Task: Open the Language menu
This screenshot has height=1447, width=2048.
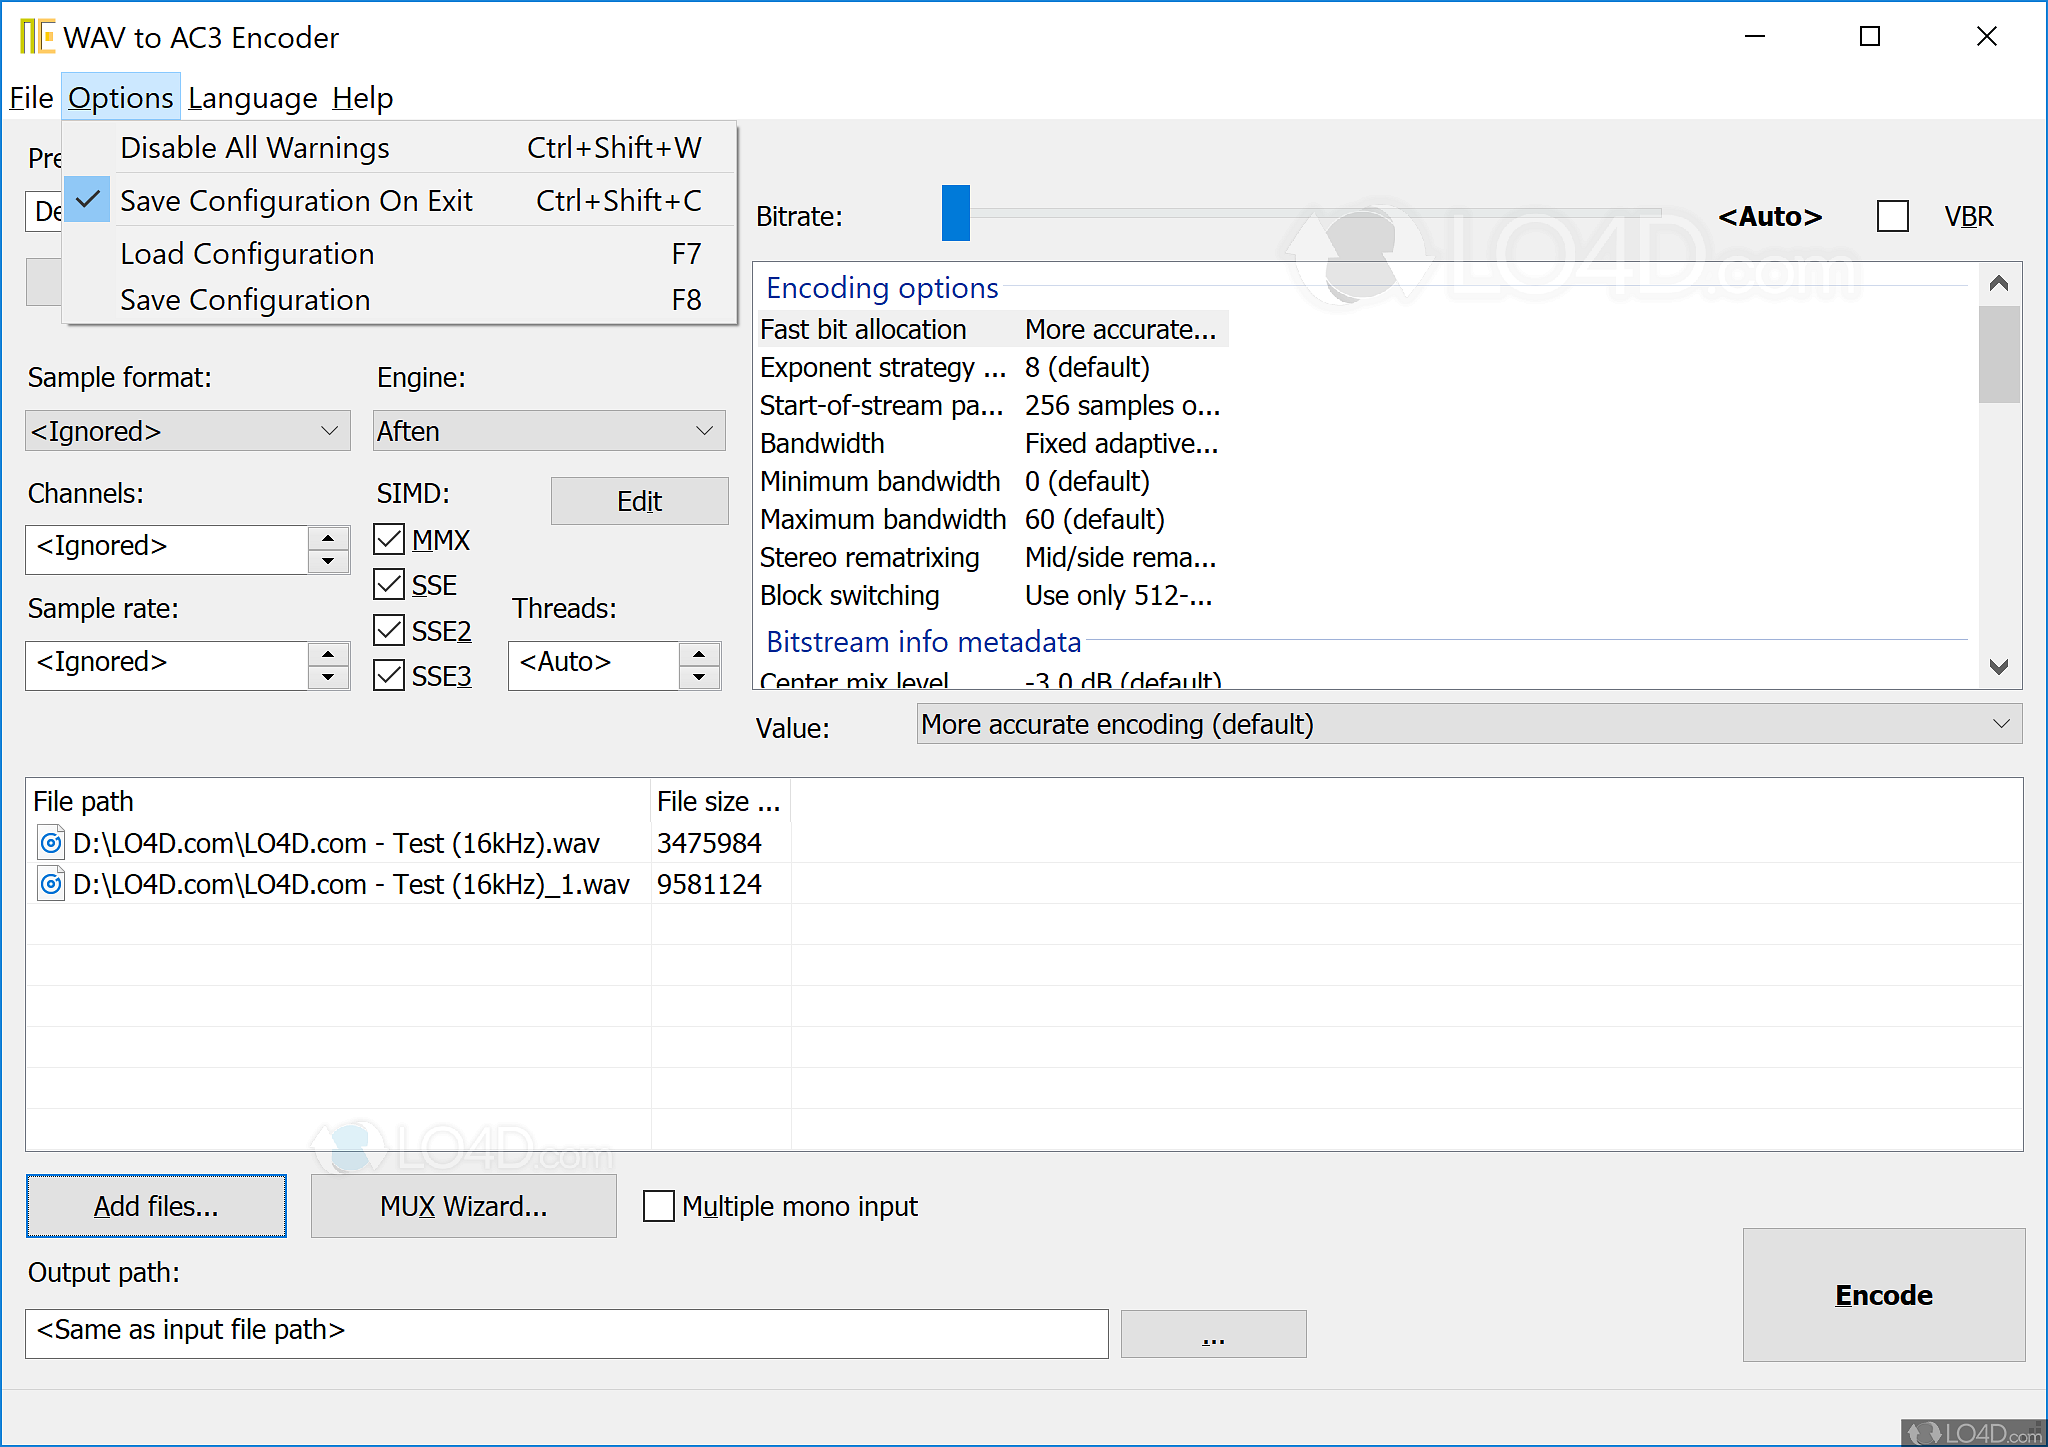Action: (252, 97)
